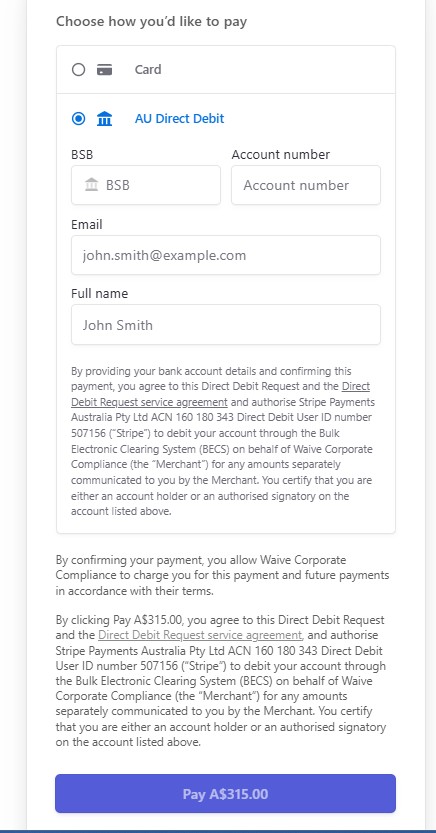Click the AU Direct Debit label text
This screenshot has width=436, height=833.
pyautogui.click(x=179, y=118)
